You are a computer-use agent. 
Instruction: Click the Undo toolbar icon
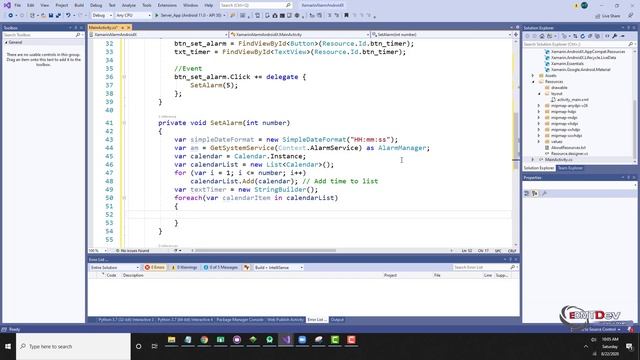click(68, 16)
